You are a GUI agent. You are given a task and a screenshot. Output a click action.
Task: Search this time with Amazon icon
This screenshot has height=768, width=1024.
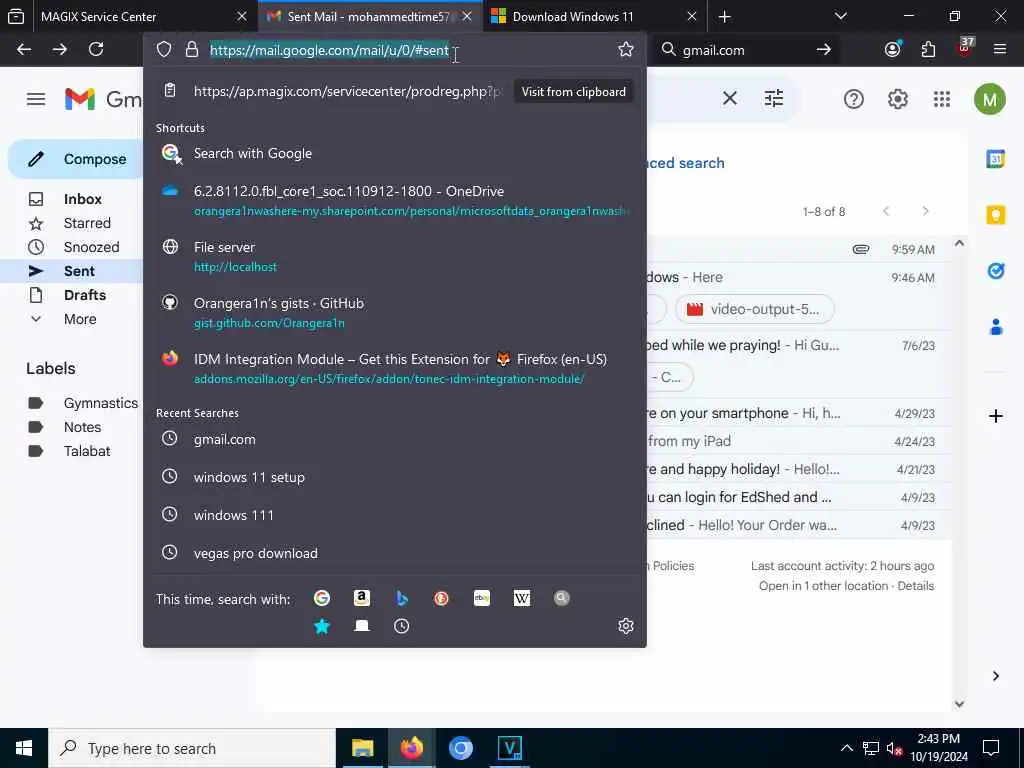pyautogui.click(x=362, y=598)
